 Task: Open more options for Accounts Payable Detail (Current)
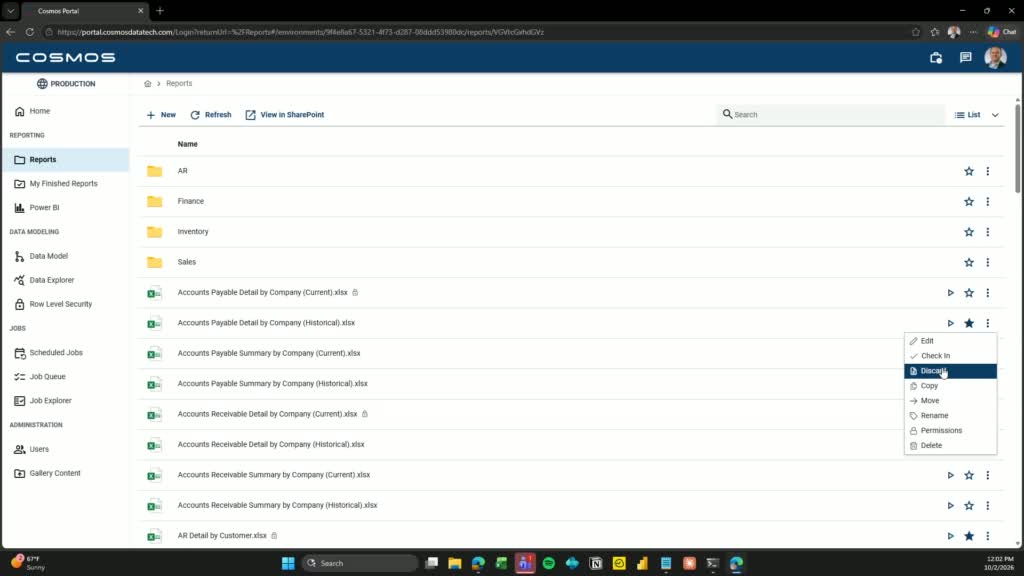point(987,293)
